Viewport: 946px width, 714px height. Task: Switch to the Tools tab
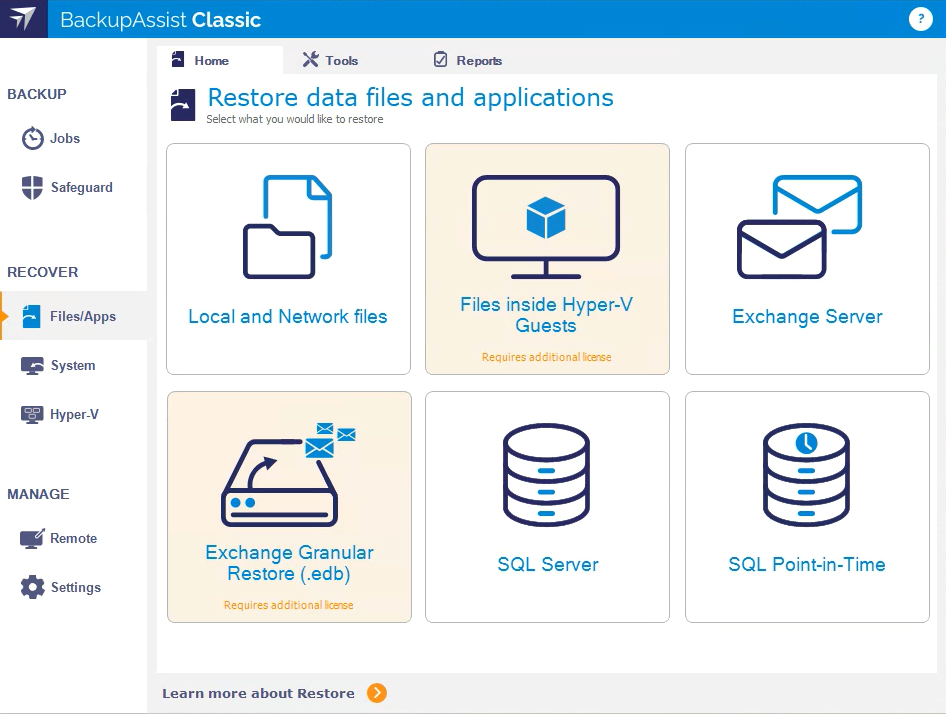click(331, 60)
